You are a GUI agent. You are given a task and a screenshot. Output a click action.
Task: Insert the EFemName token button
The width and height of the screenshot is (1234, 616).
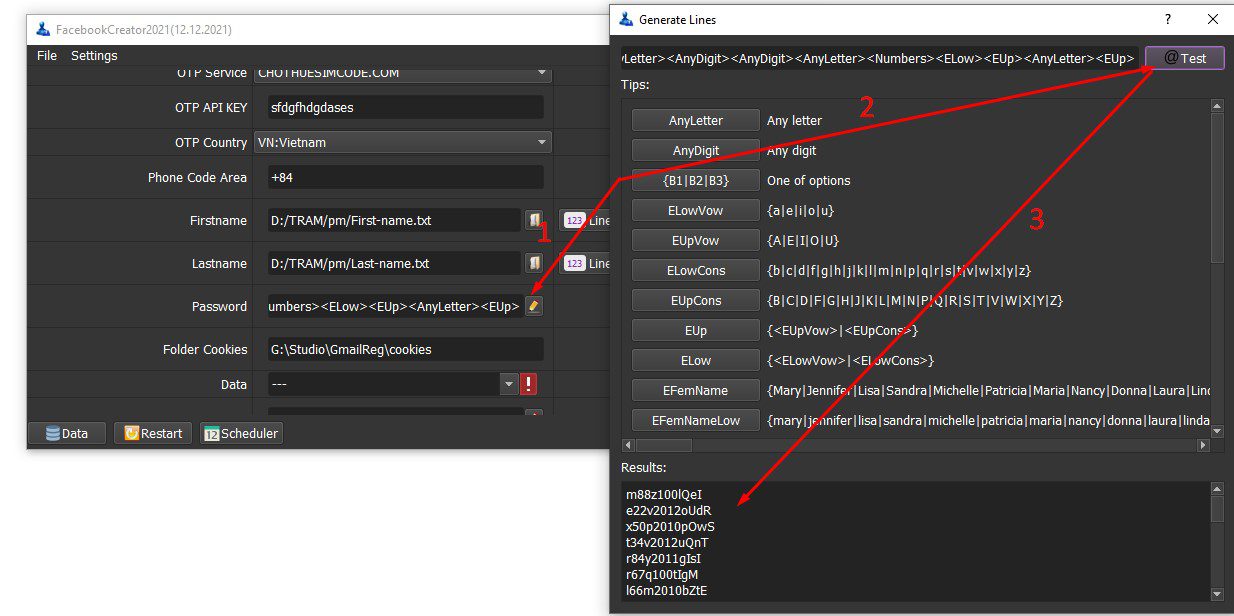696,390
